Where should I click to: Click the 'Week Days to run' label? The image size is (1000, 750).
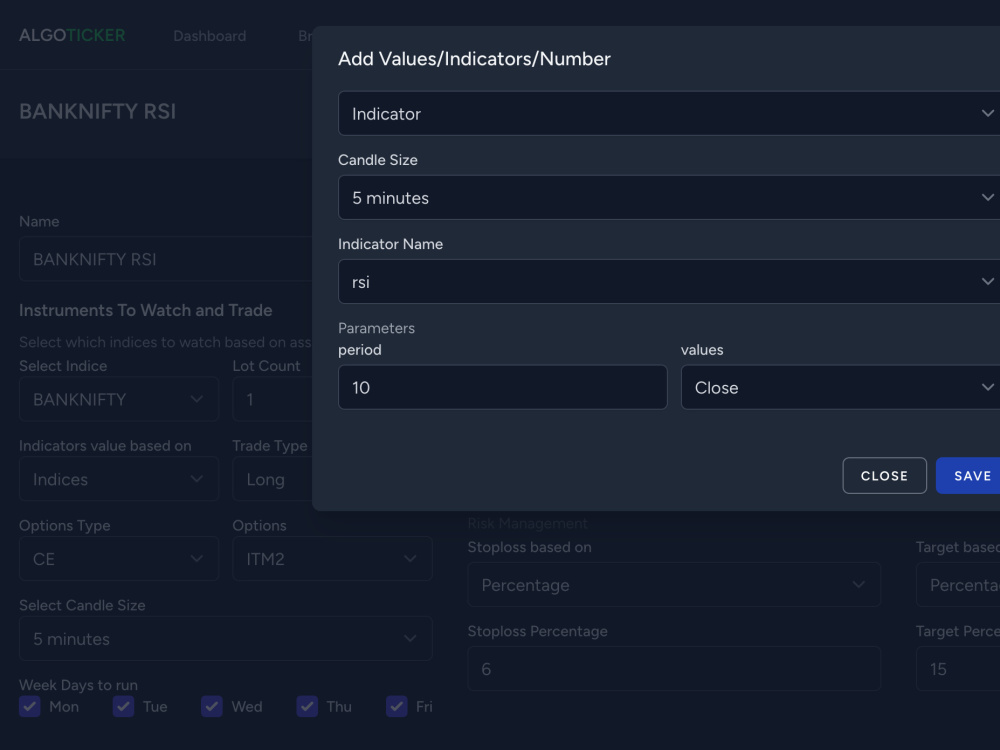click(x=78, y=685)
